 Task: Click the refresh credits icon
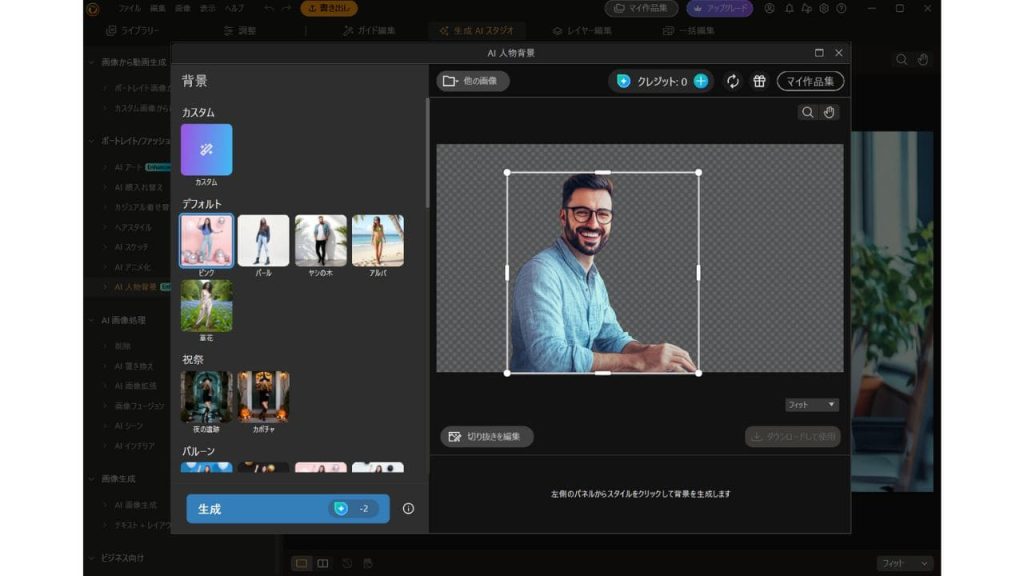(733, 81)
